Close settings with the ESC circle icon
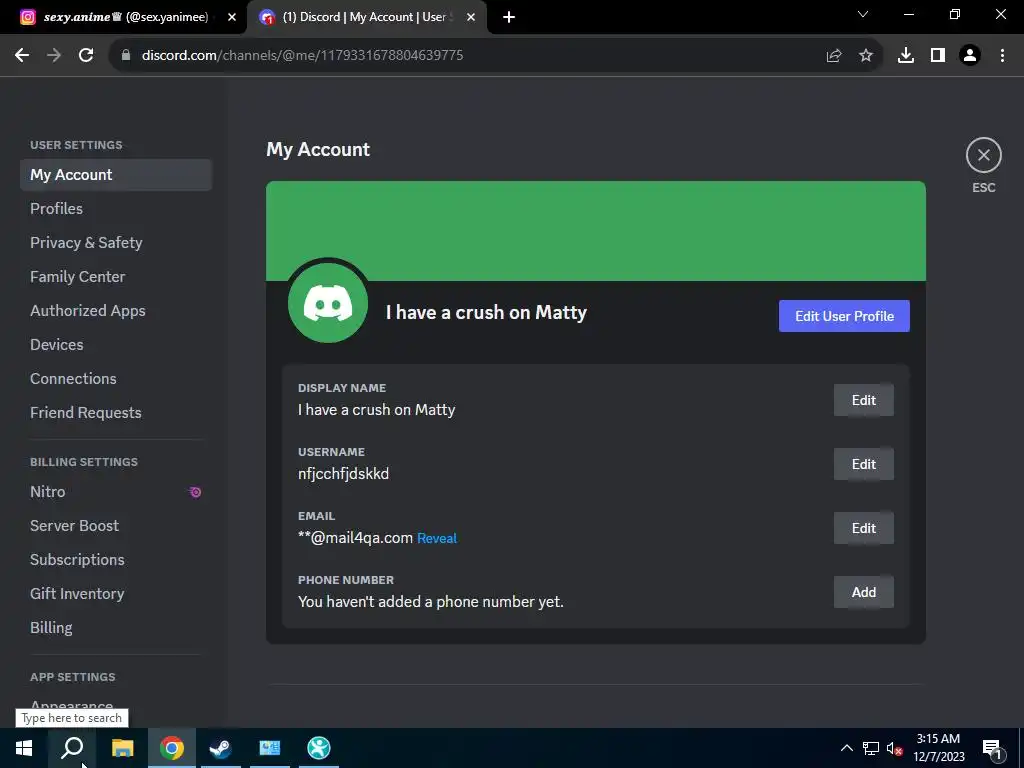This screenshot has width=1024, height=768. pyautogui.click(x=983, y=155)
